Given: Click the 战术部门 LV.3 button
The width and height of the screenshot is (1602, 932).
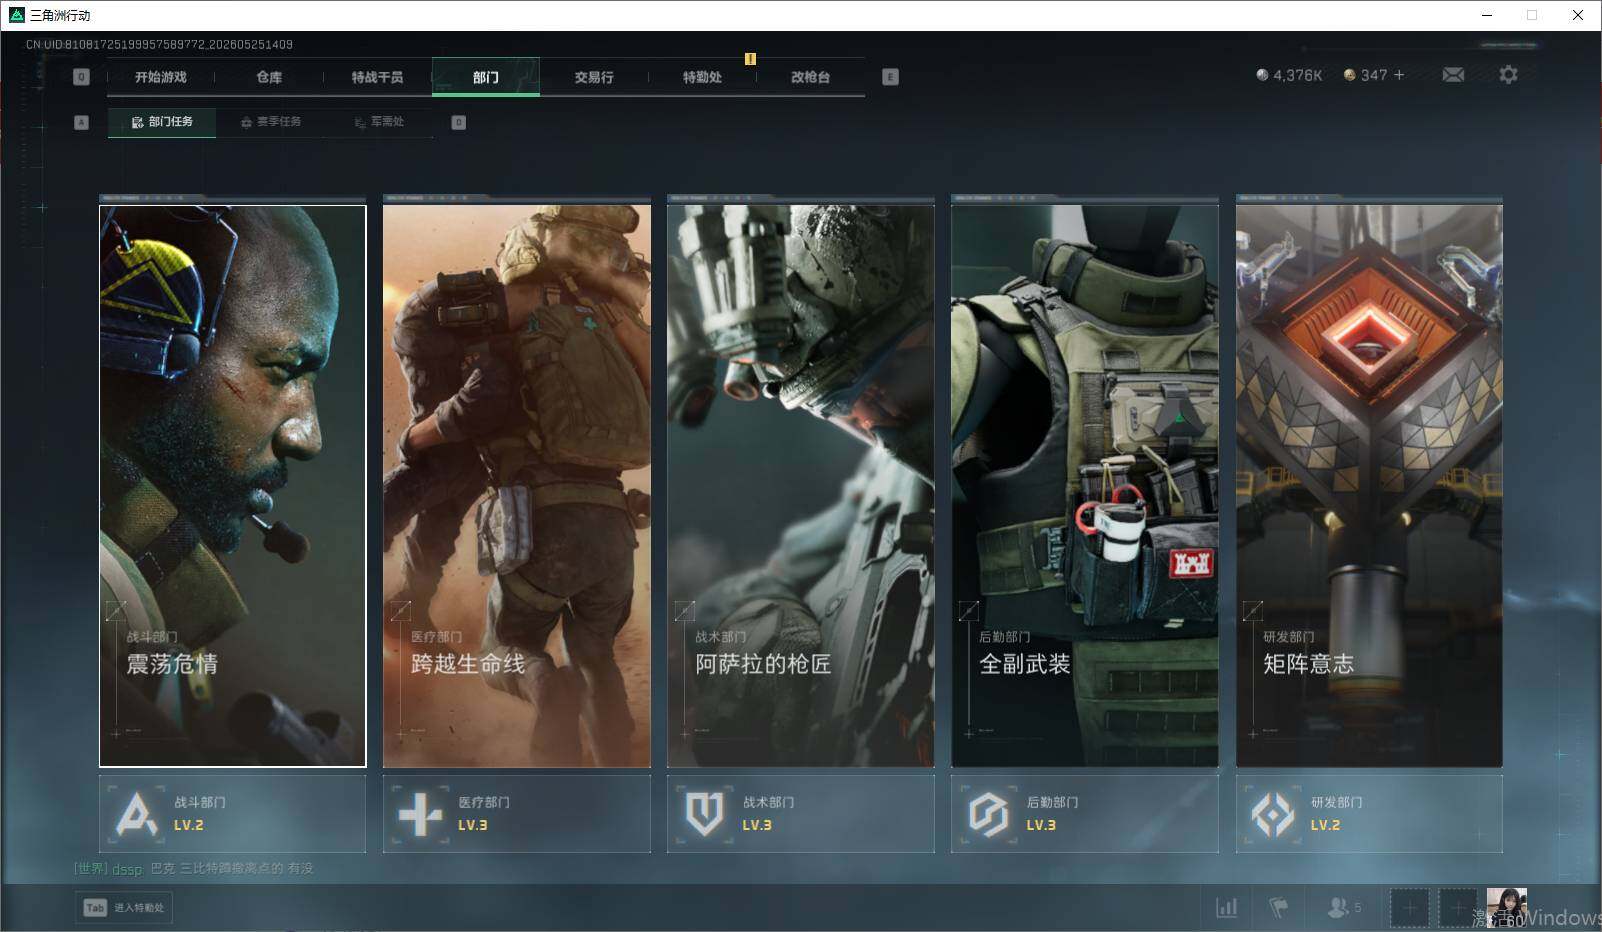Looking at the screenshot, I should click(x=801, y=814).
